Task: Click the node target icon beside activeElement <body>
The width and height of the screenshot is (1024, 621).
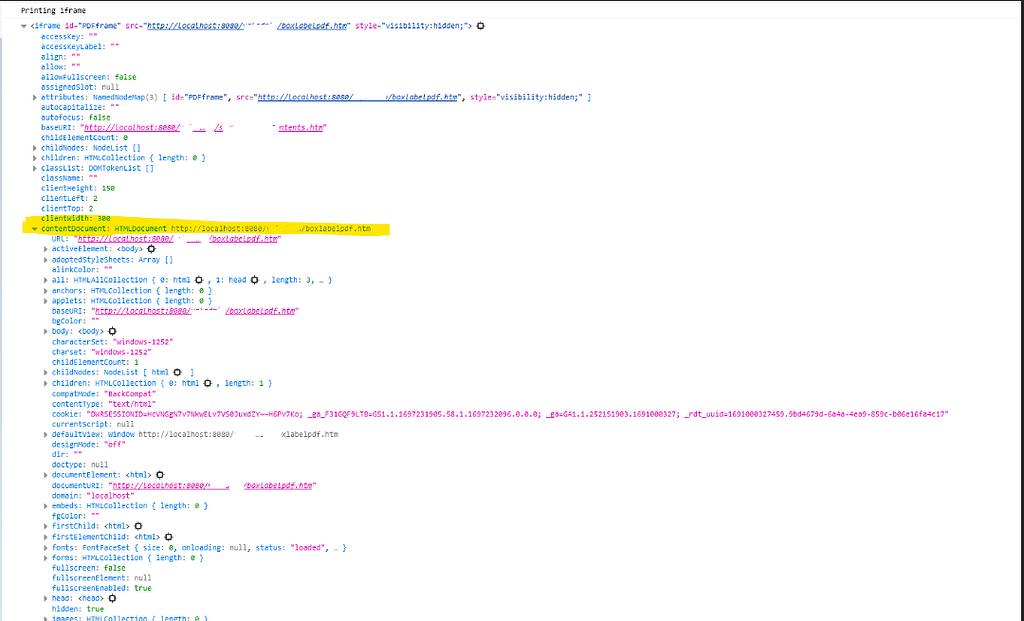Action: pos(149,250)
